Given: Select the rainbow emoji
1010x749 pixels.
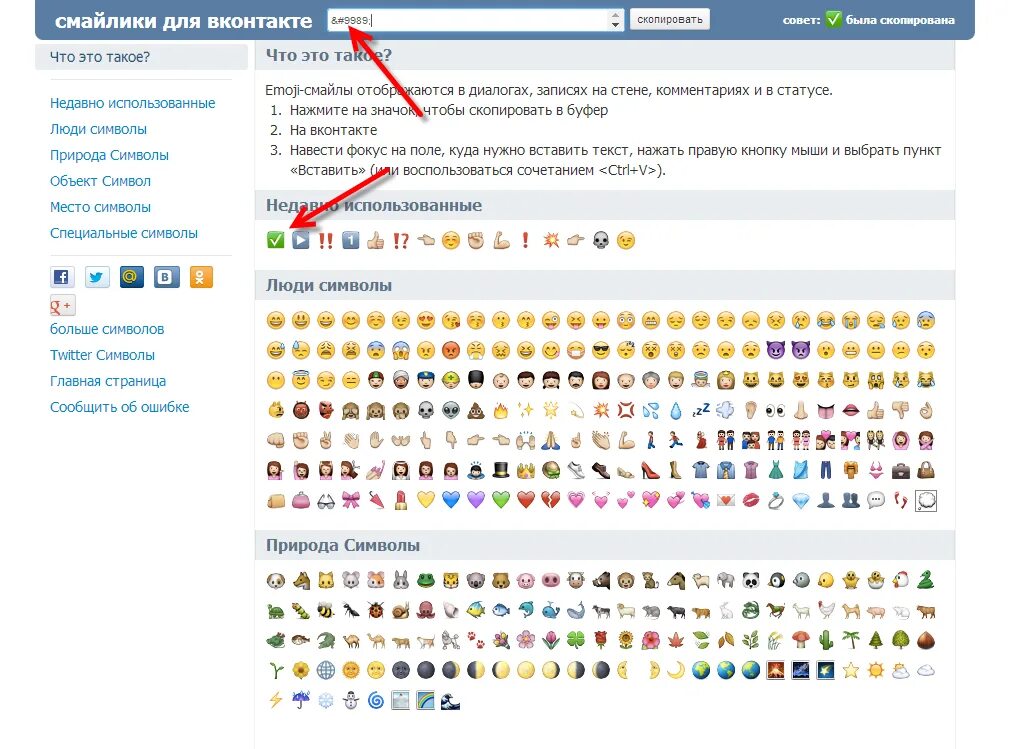Looking at the screenshot, I should pos(426,700).
